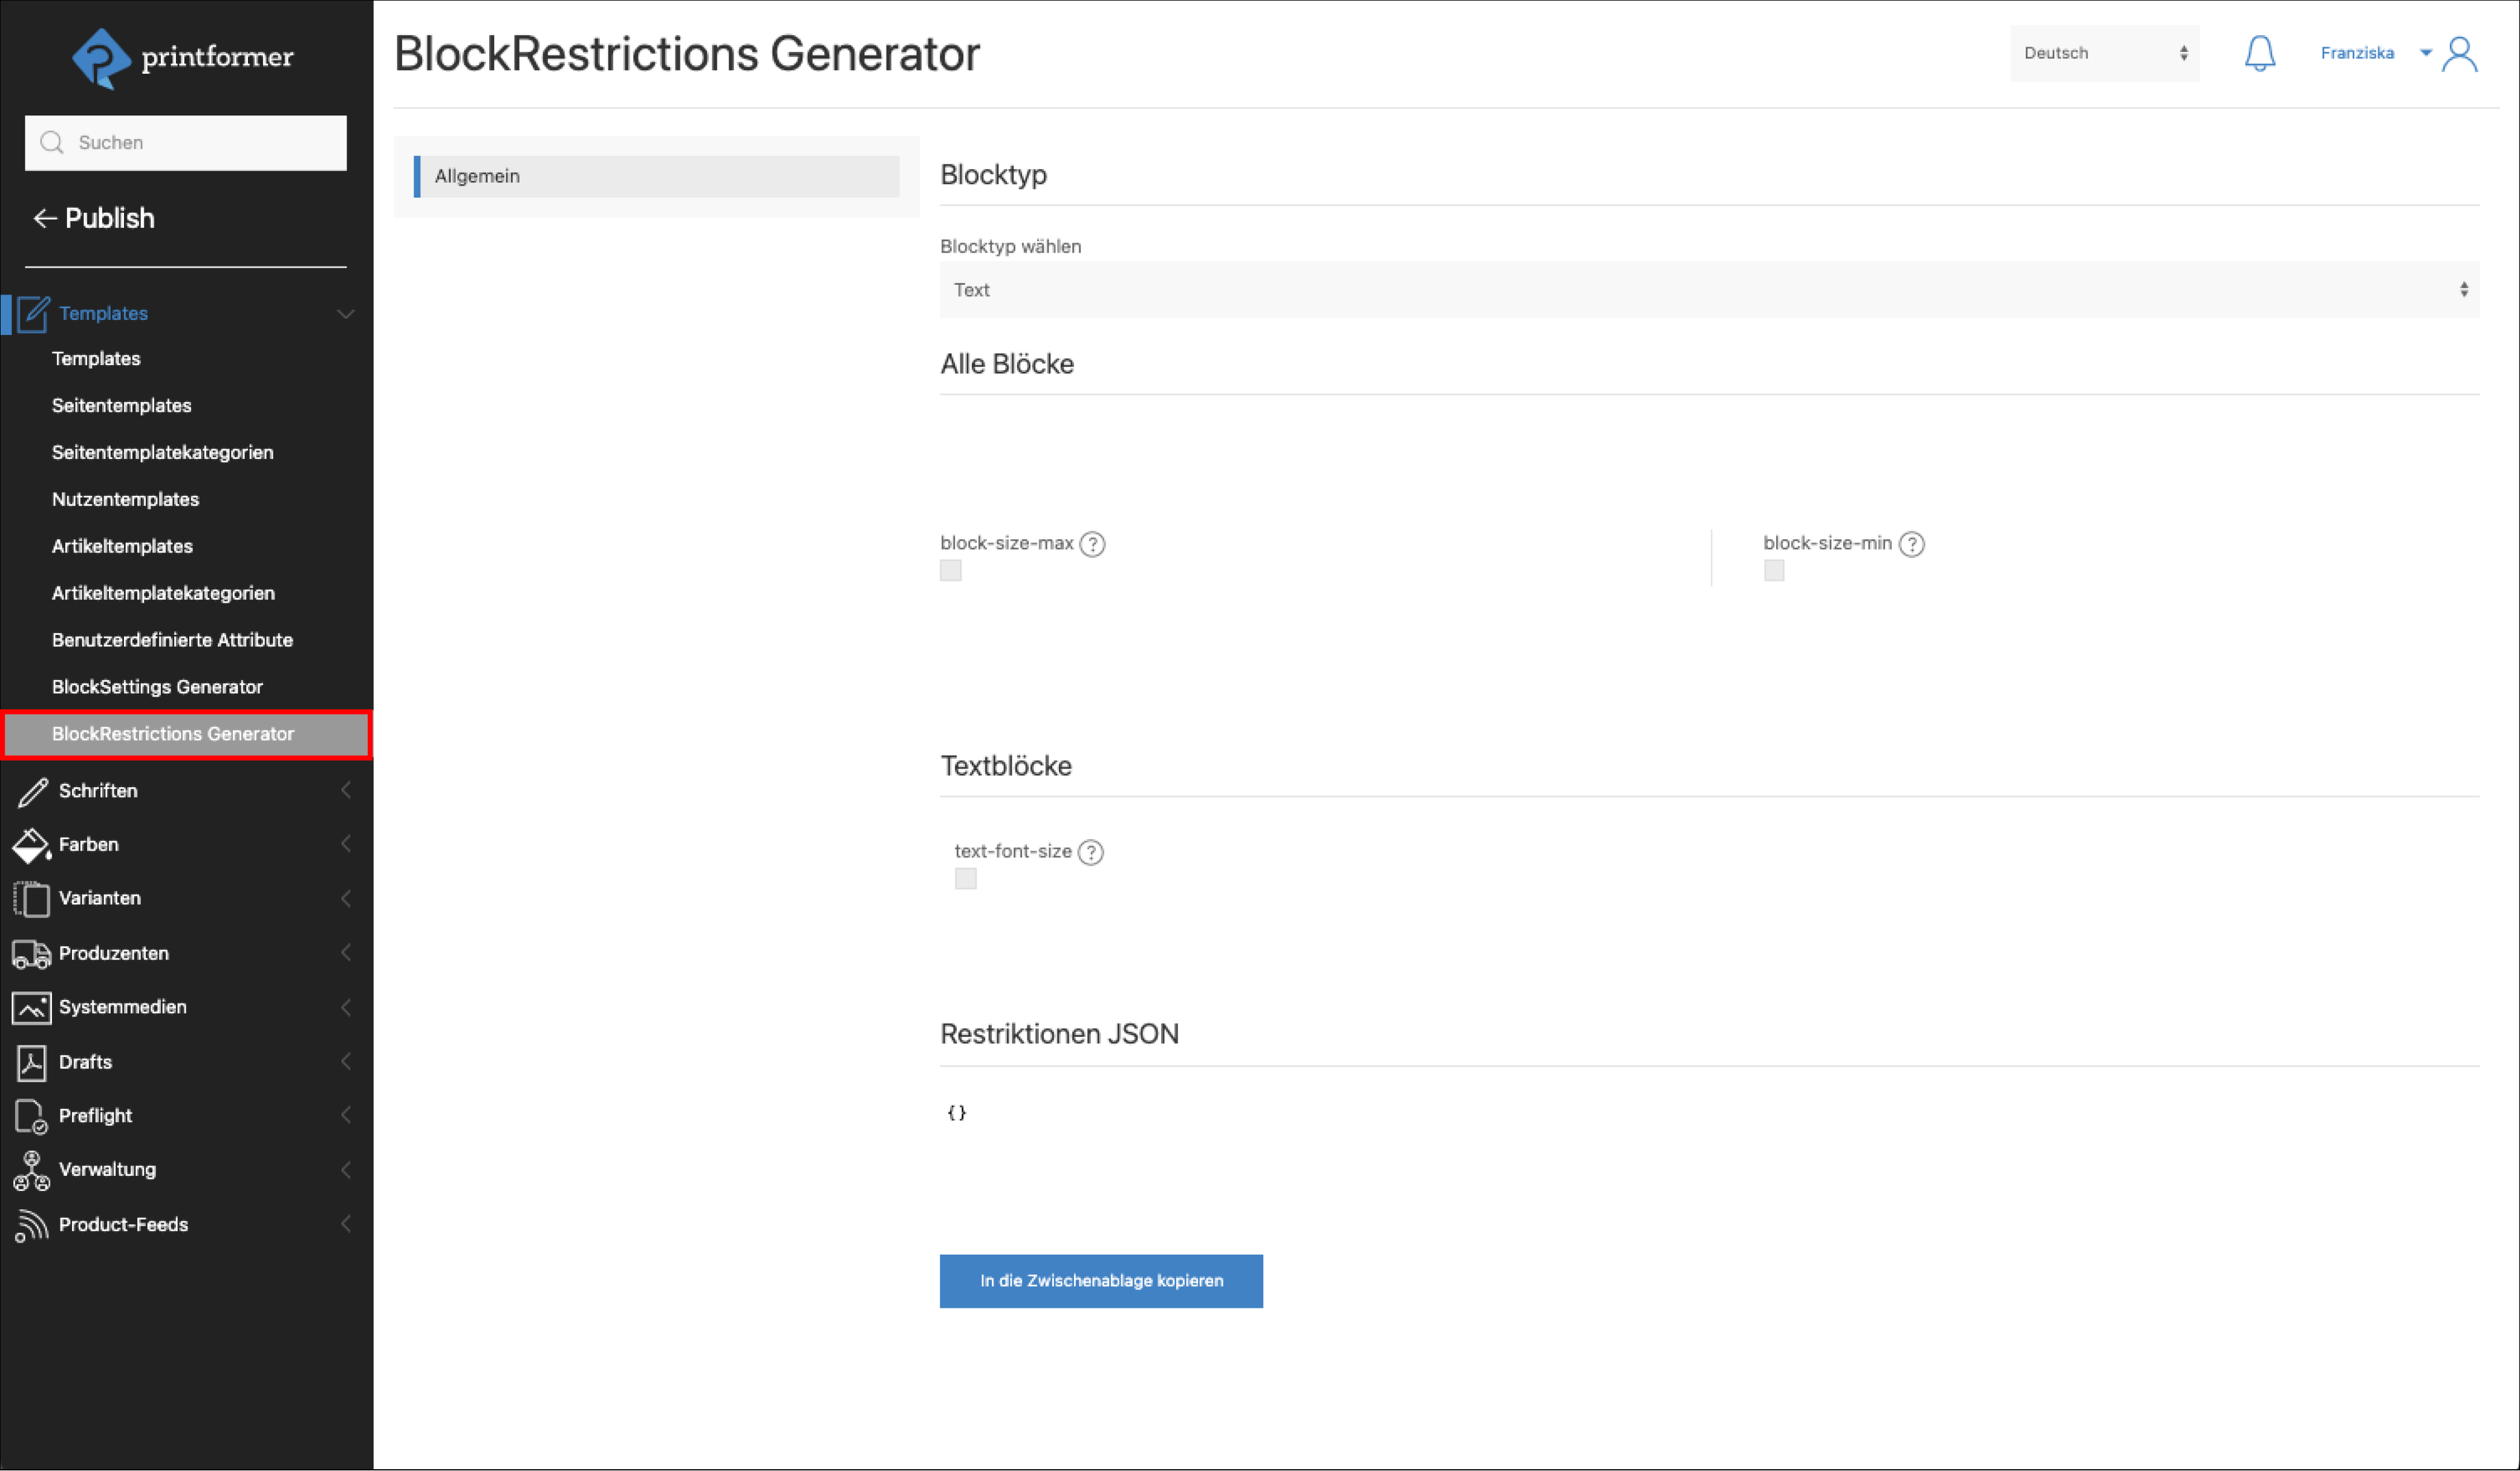Image resolution: width=2520 pixels, height=1471 pixels.
Task: Click the Product-Feeds RSS icon
Action: [x=31, y=1225]
